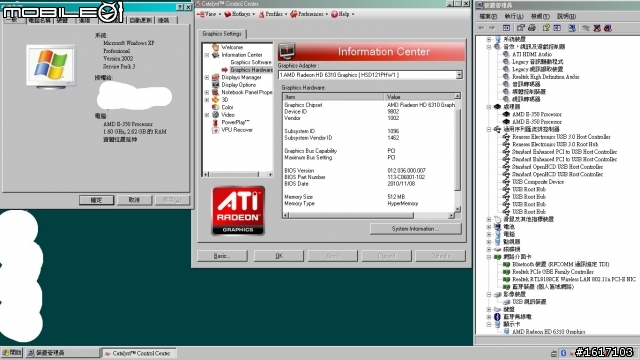
Task: Open the 檢視(V) menu in Device Manager
Action: pyautogui.click(x=540, y=16)
